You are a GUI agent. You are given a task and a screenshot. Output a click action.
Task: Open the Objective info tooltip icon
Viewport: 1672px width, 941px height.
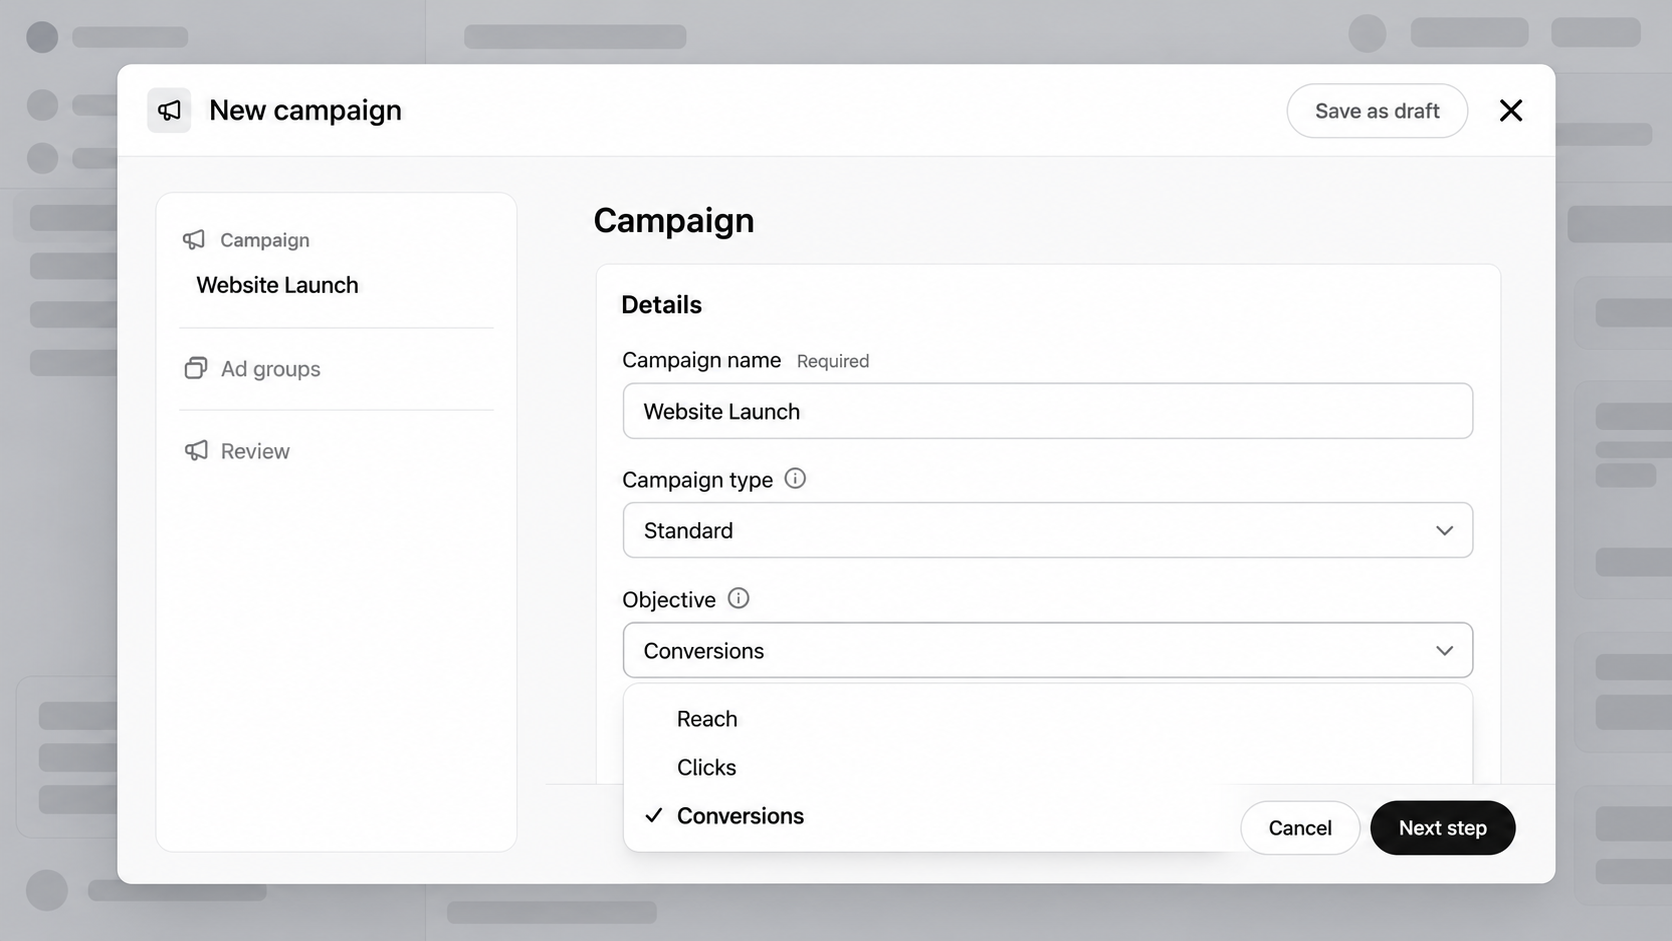pos(738,599)
